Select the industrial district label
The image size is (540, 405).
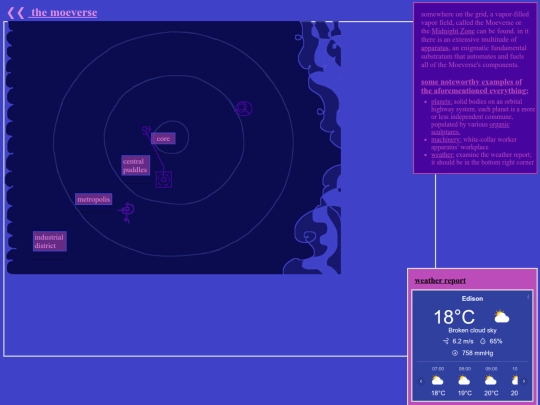pyautogui.click(x=50, y=241)
